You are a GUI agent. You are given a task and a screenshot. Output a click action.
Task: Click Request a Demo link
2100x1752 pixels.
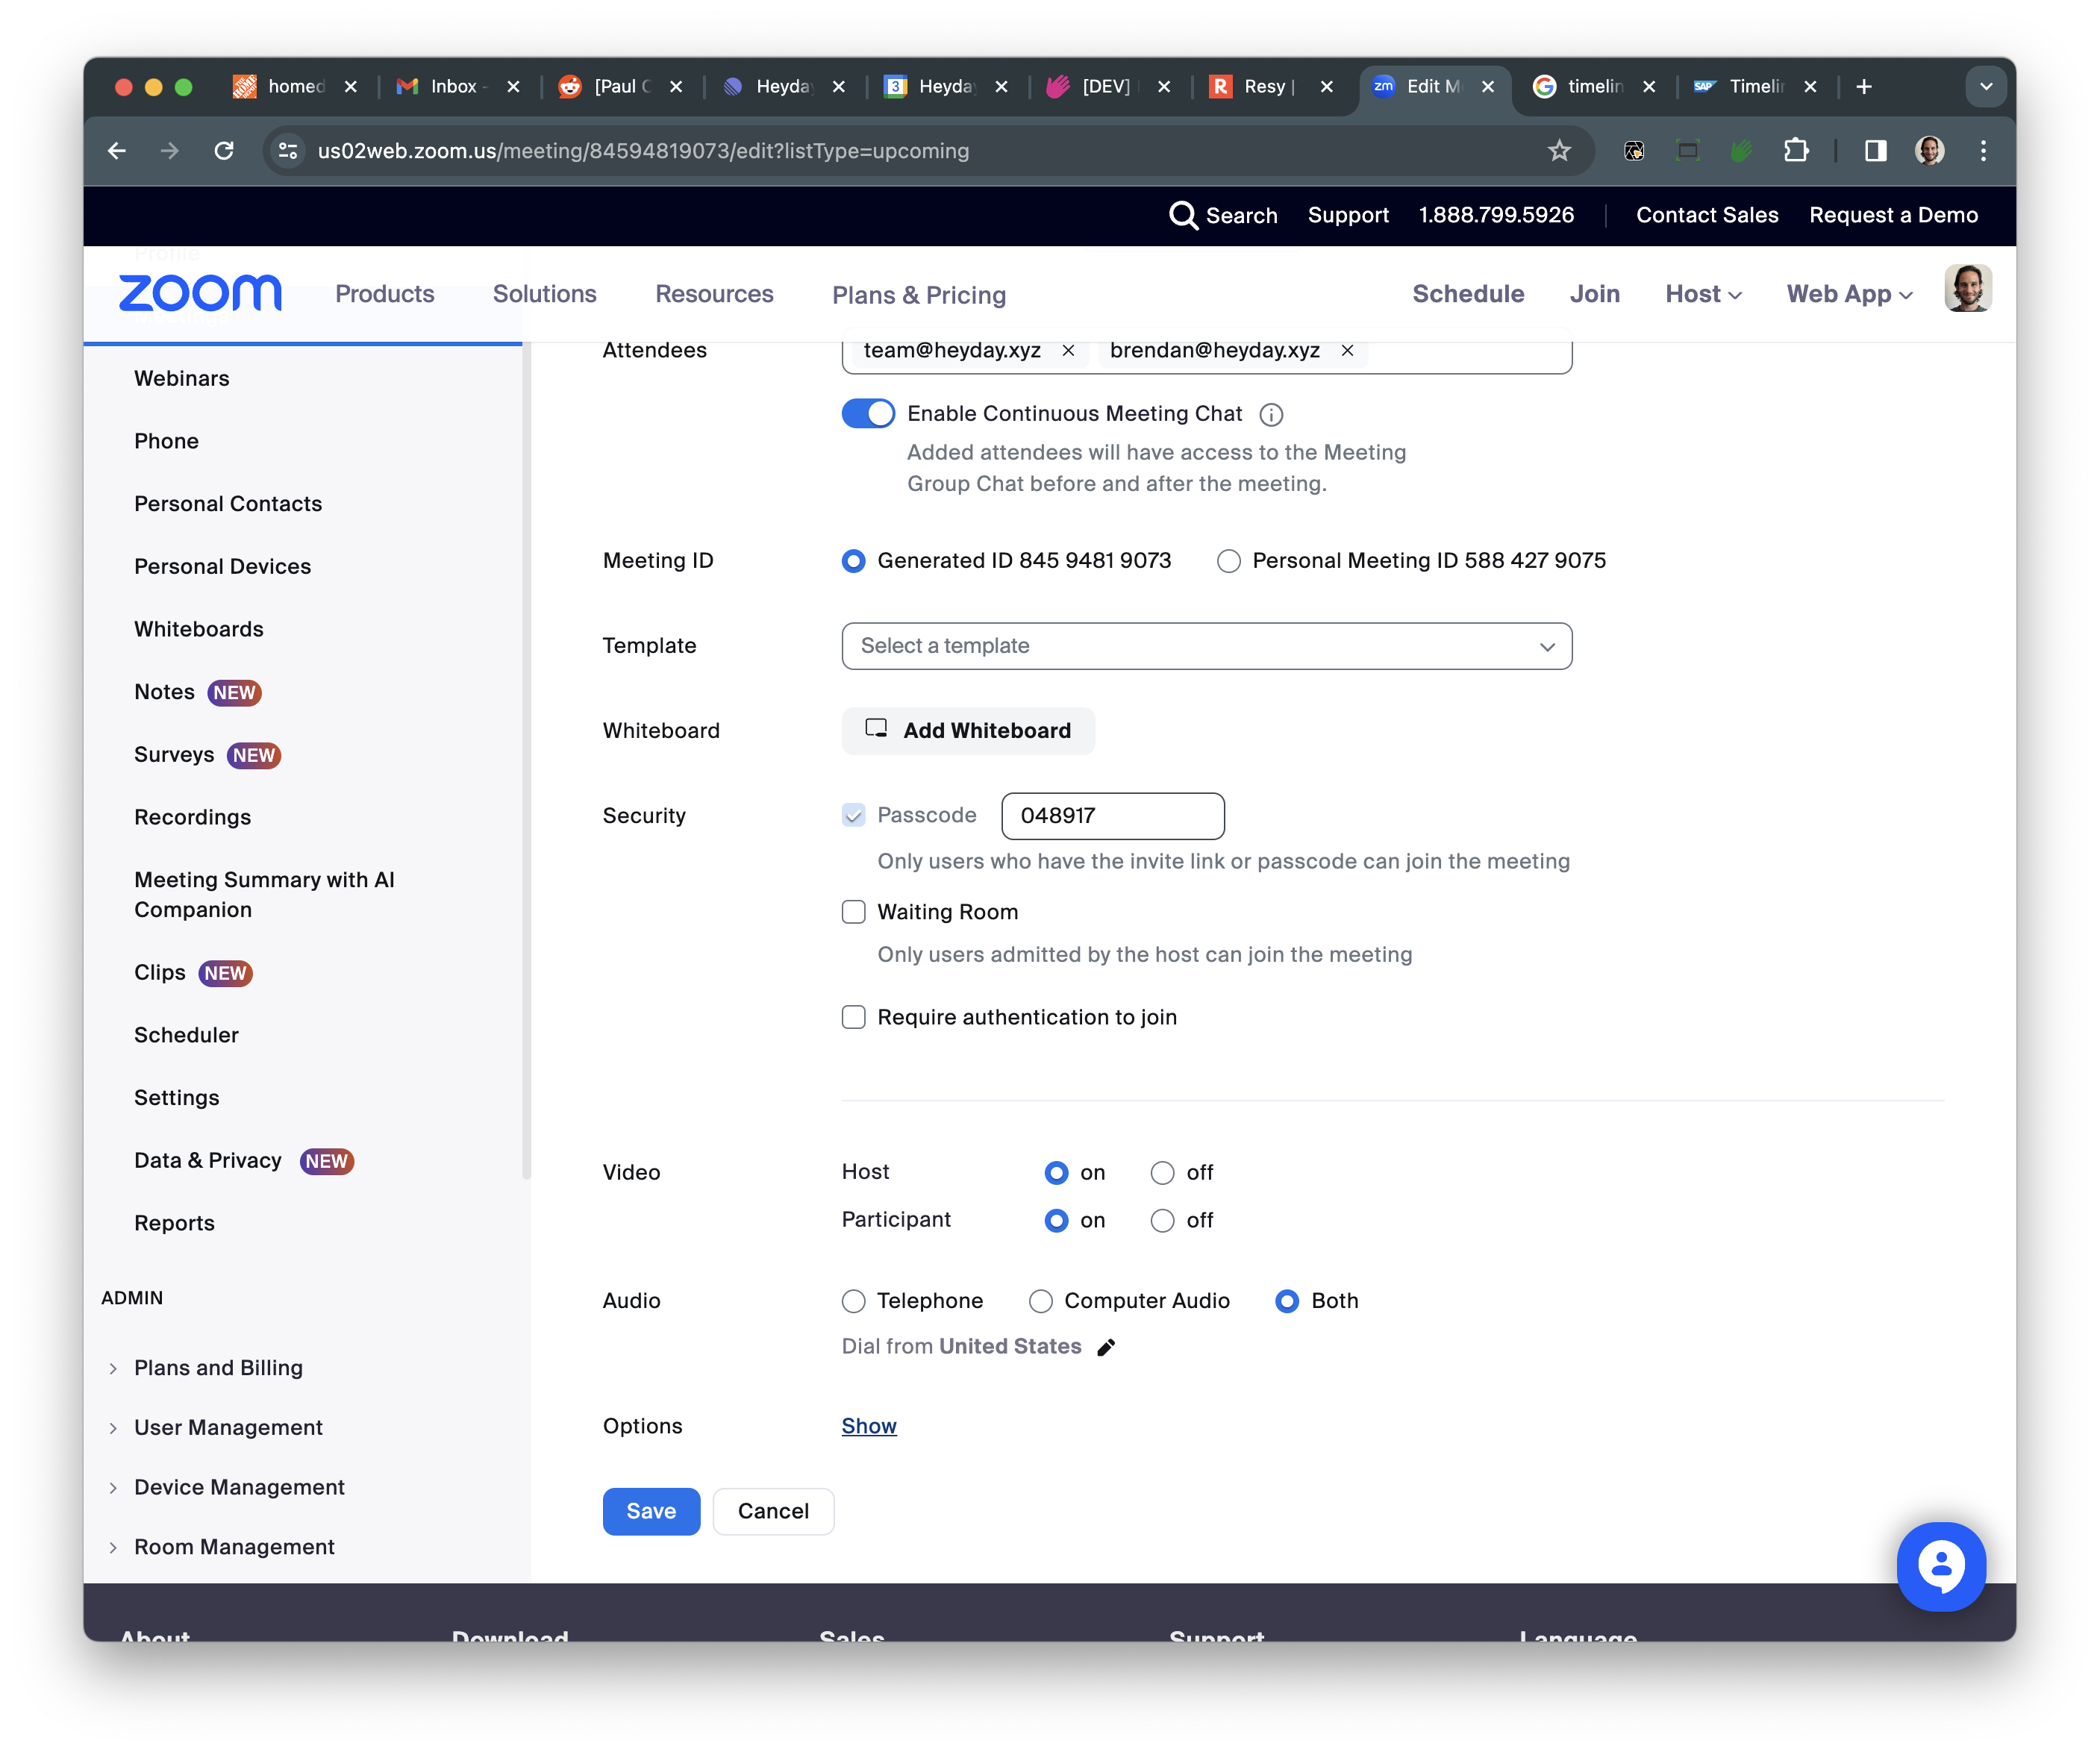coord(1893,215)
